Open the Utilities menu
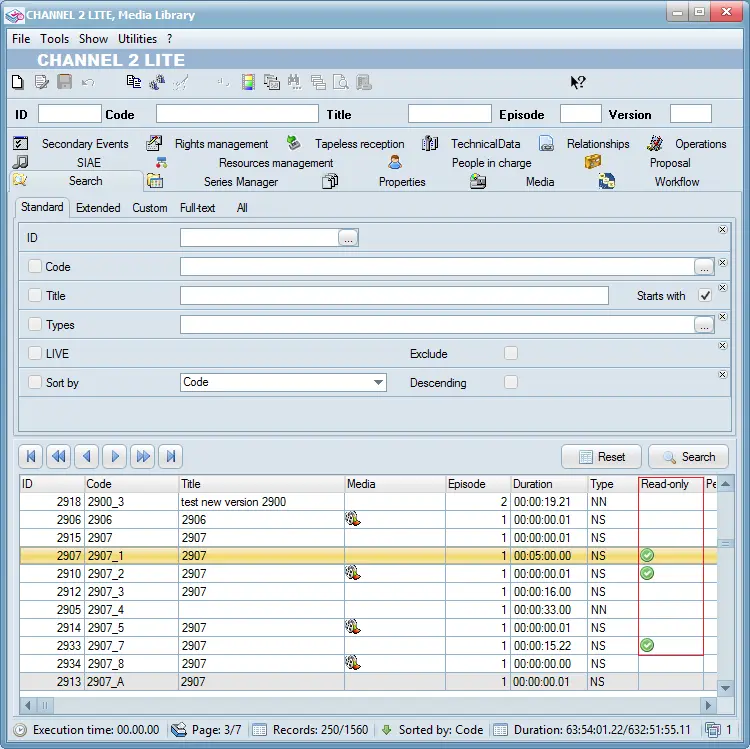 (138, 39)
